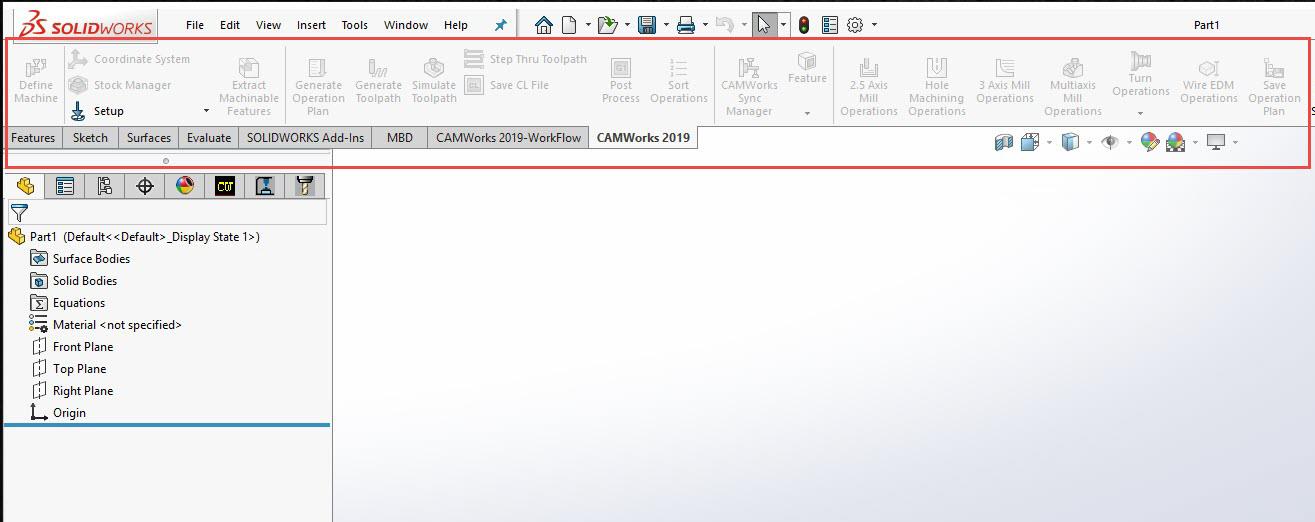
Task: Click Generate Operation Plan
Action: pyautogui.click(x=318, y=86)
